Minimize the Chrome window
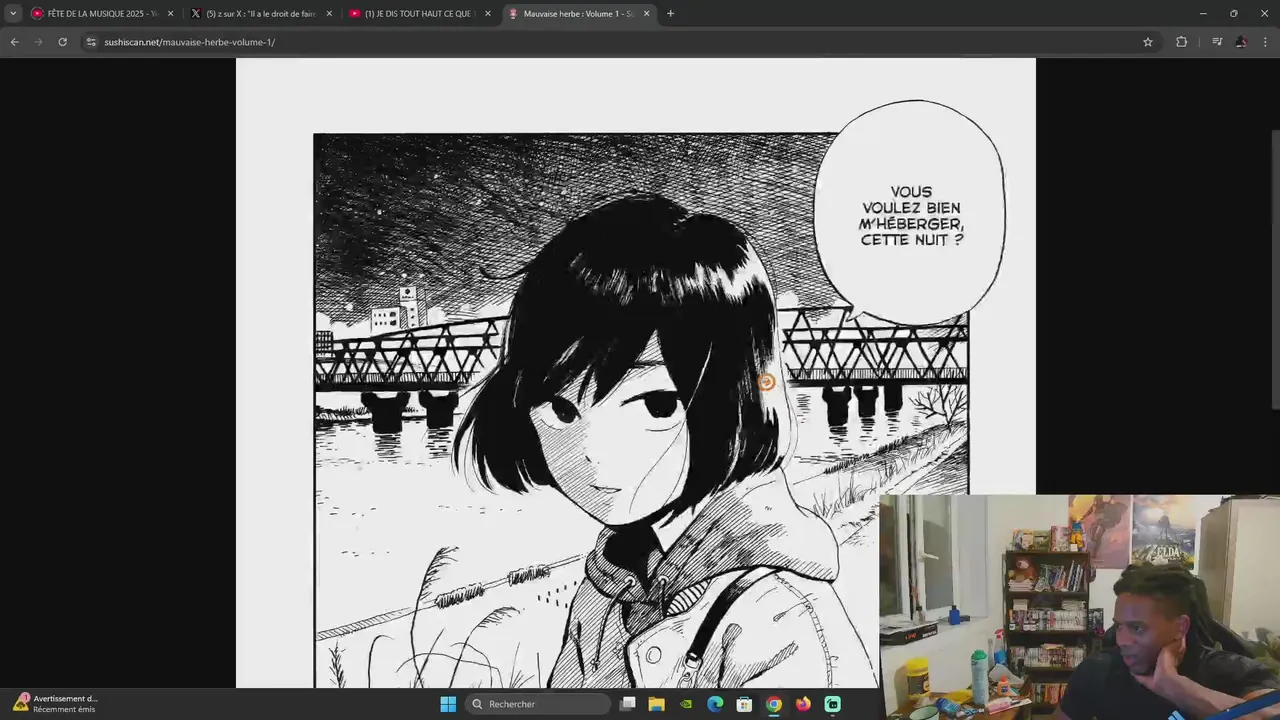The image size is (1280, 720). coord(1203,14)
